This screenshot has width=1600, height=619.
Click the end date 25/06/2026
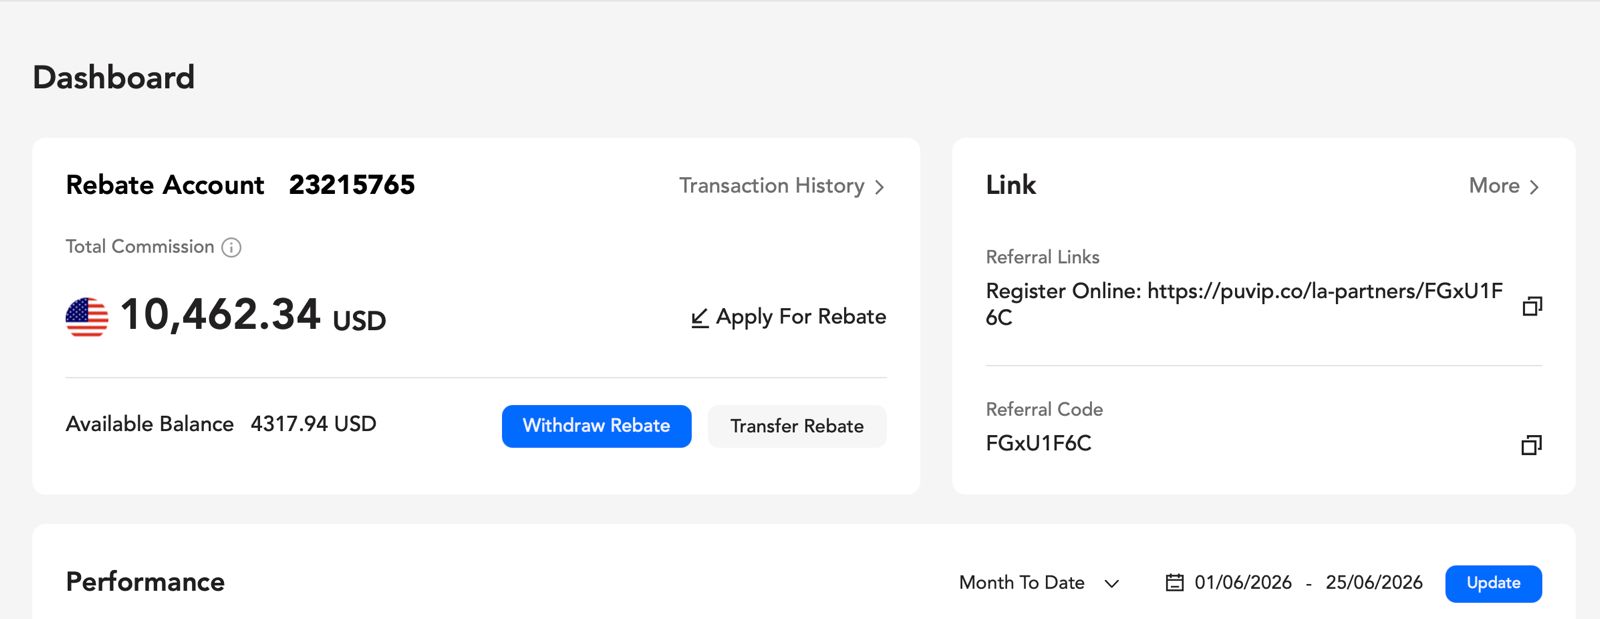[x=1374, y=583]
